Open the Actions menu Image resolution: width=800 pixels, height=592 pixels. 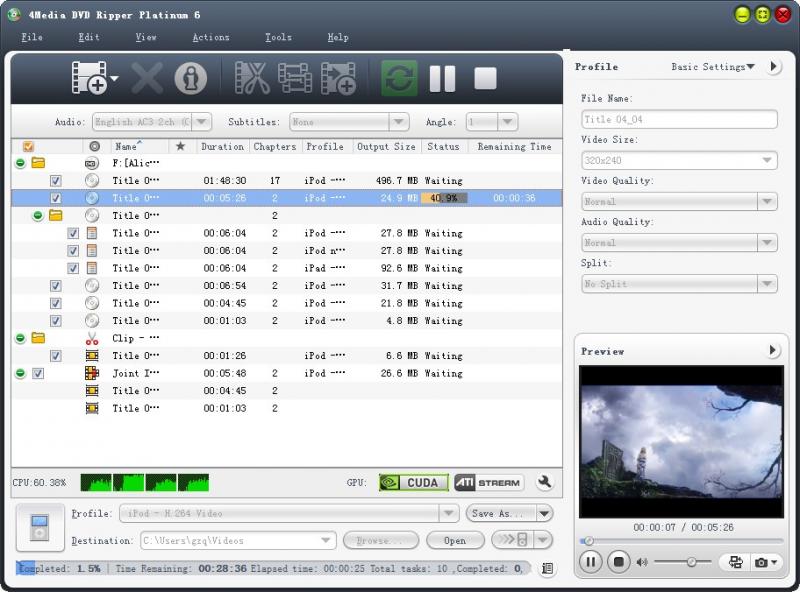[x=211, y=37]
